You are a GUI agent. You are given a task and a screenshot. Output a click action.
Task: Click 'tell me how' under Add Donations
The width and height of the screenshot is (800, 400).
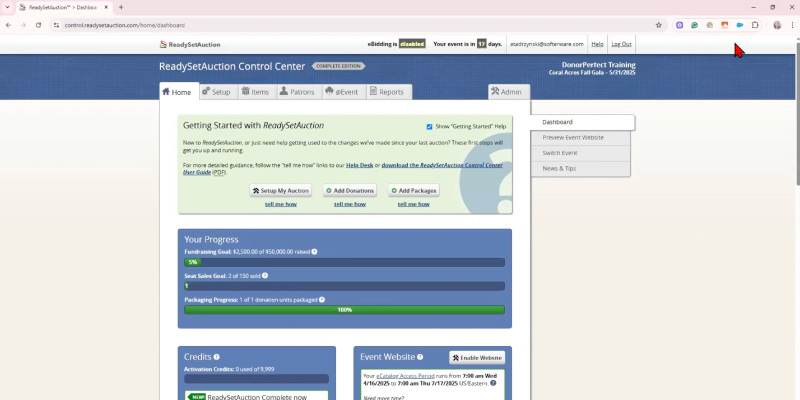pyautogui.click(x=349, y=204)
